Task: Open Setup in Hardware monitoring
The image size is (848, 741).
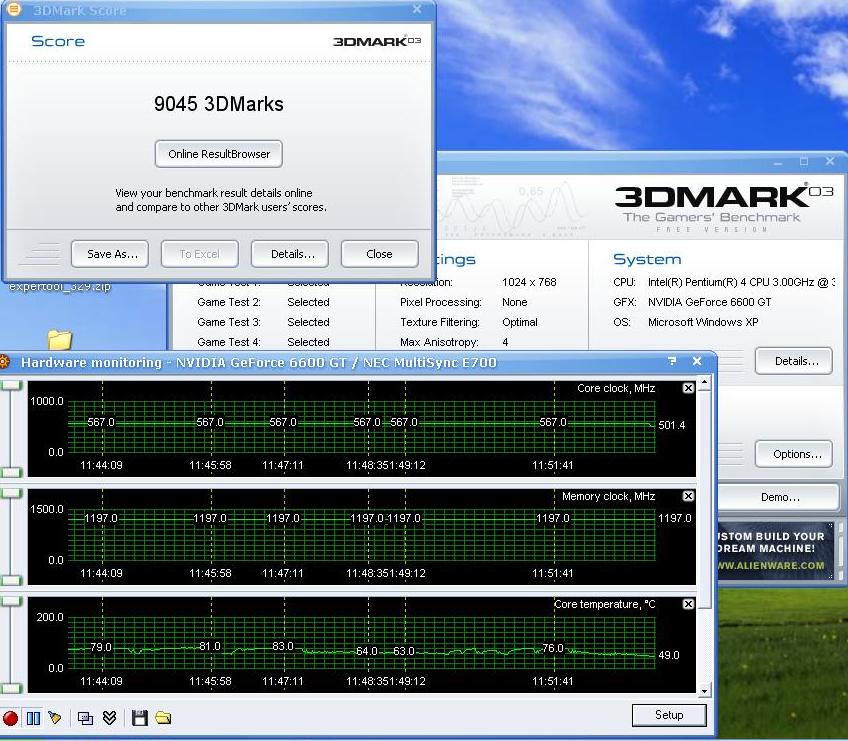Action: click(669, 715)
